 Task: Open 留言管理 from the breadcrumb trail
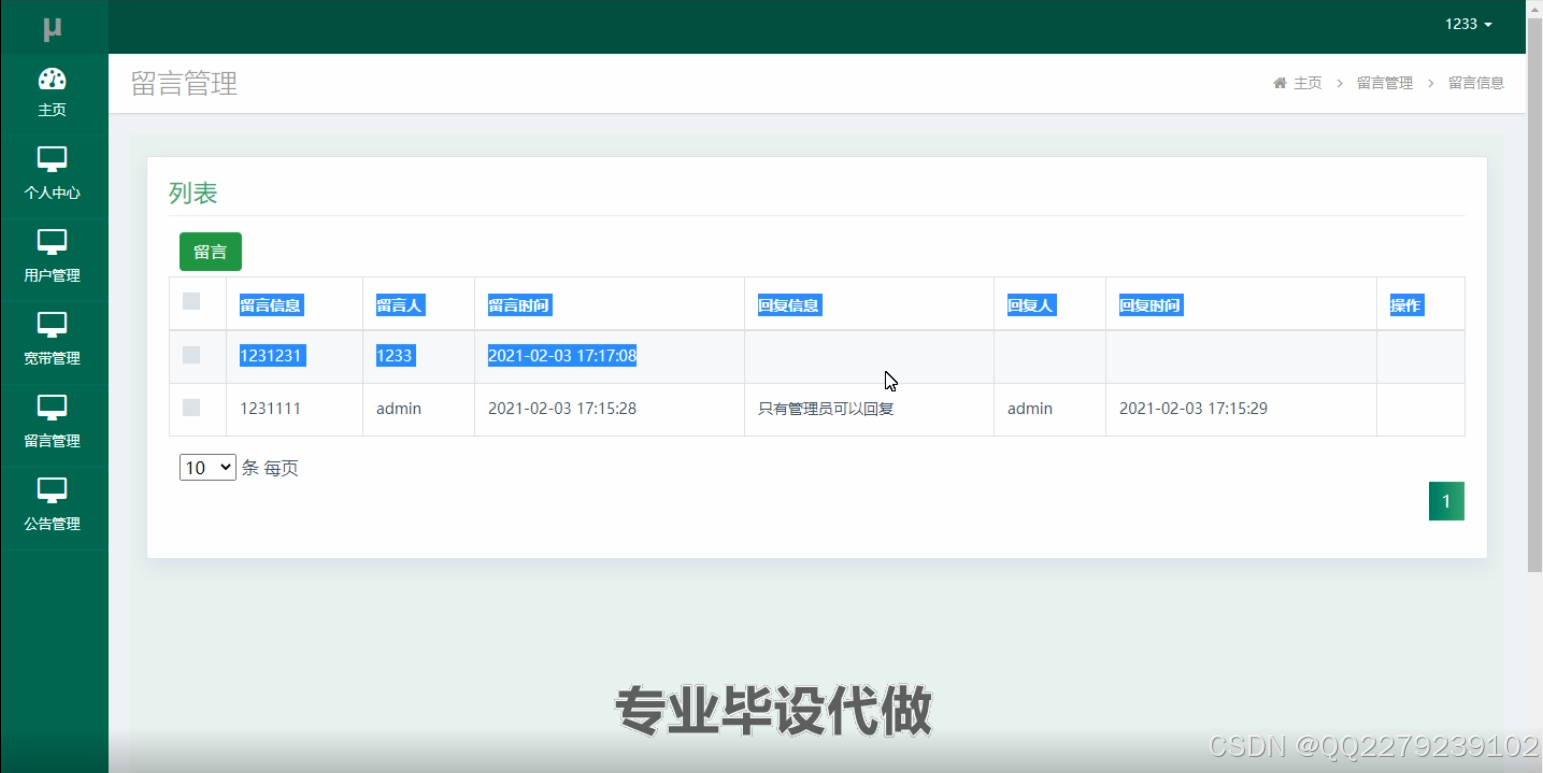click(1384, 82)
